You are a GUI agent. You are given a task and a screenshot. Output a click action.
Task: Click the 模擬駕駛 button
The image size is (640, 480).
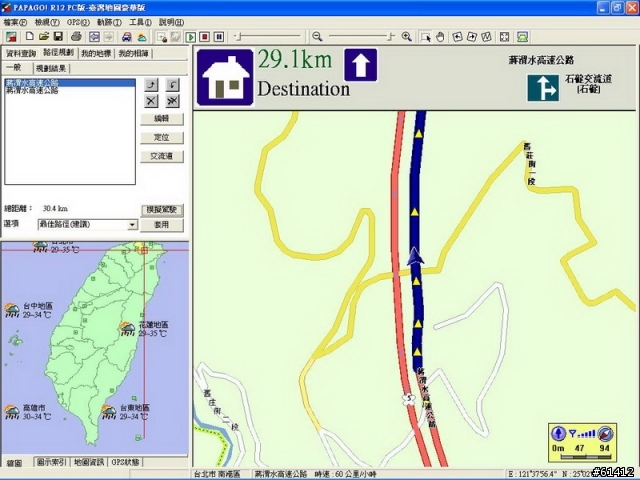162,210
